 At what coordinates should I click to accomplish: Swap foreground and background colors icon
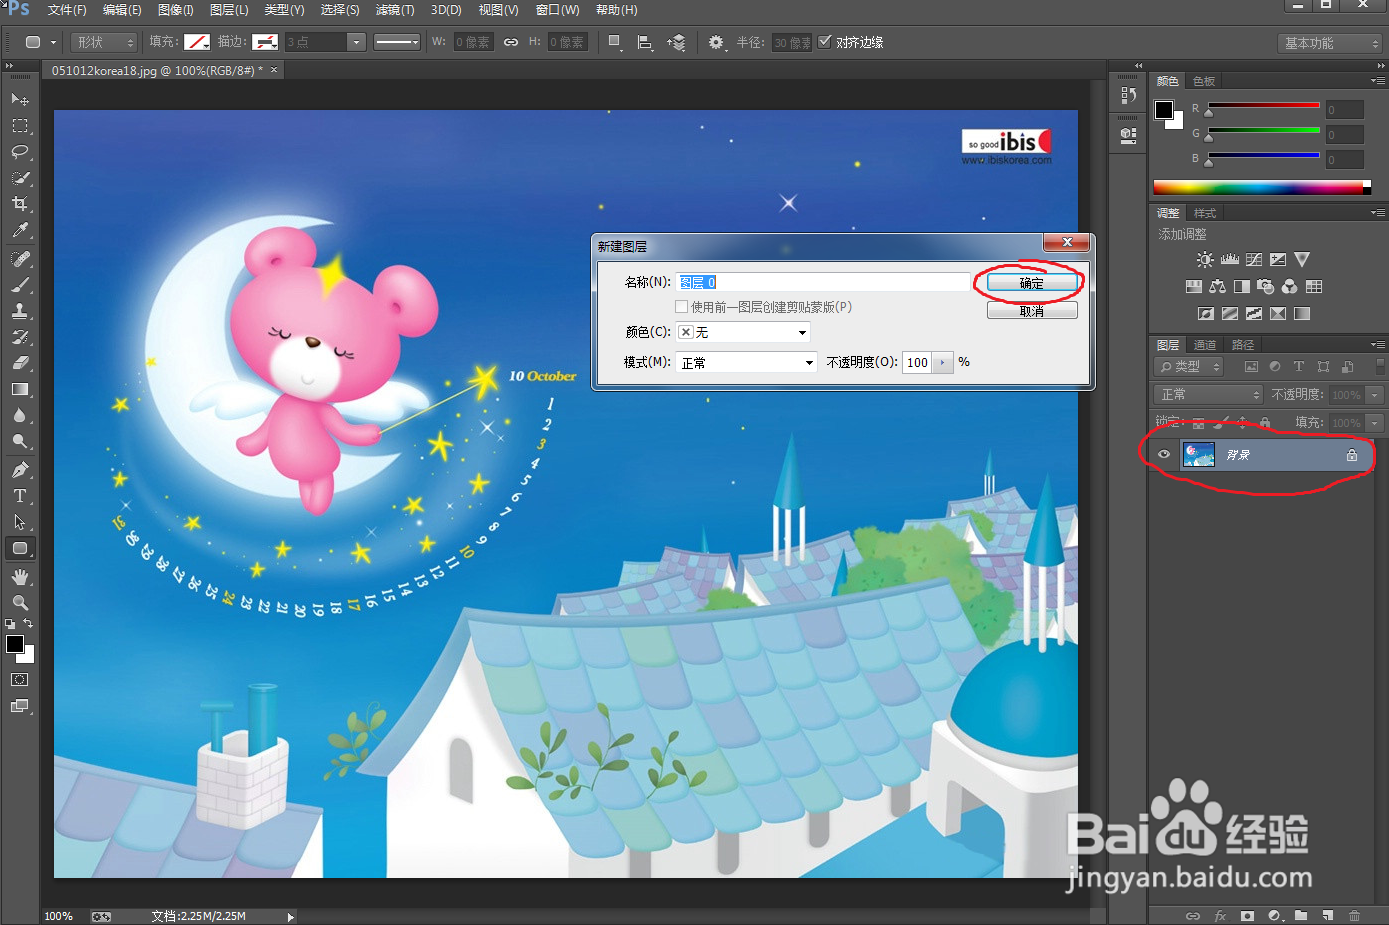coord(28,624)
